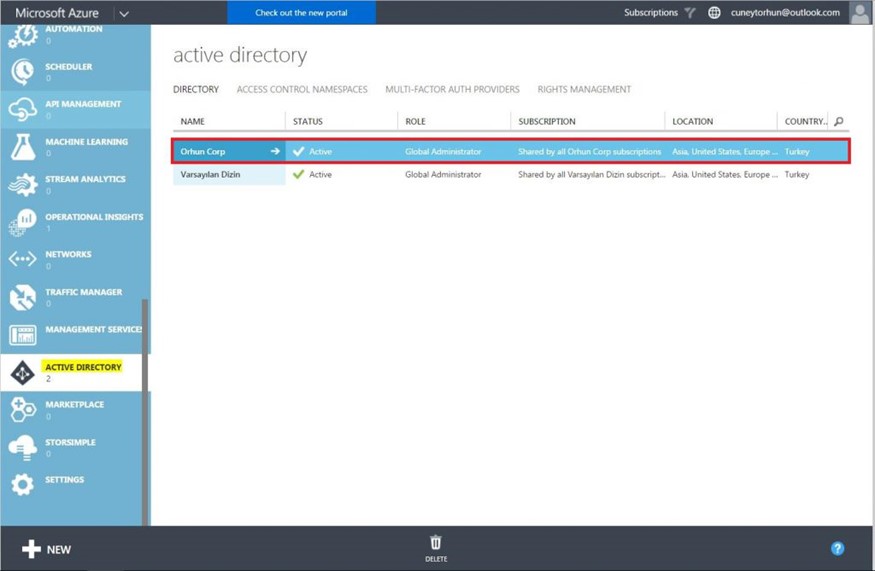Switch to the Directory tab
The width and height of the screenshot is (875, 571).
[196, 89]
